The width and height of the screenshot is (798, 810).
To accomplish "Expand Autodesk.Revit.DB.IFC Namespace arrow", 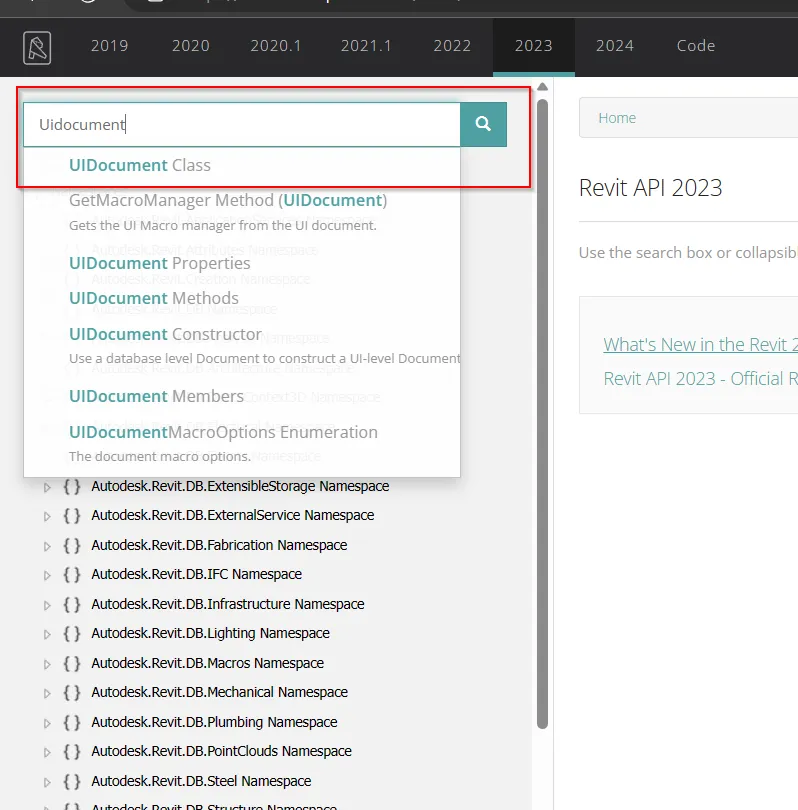I will click(47, 575).
